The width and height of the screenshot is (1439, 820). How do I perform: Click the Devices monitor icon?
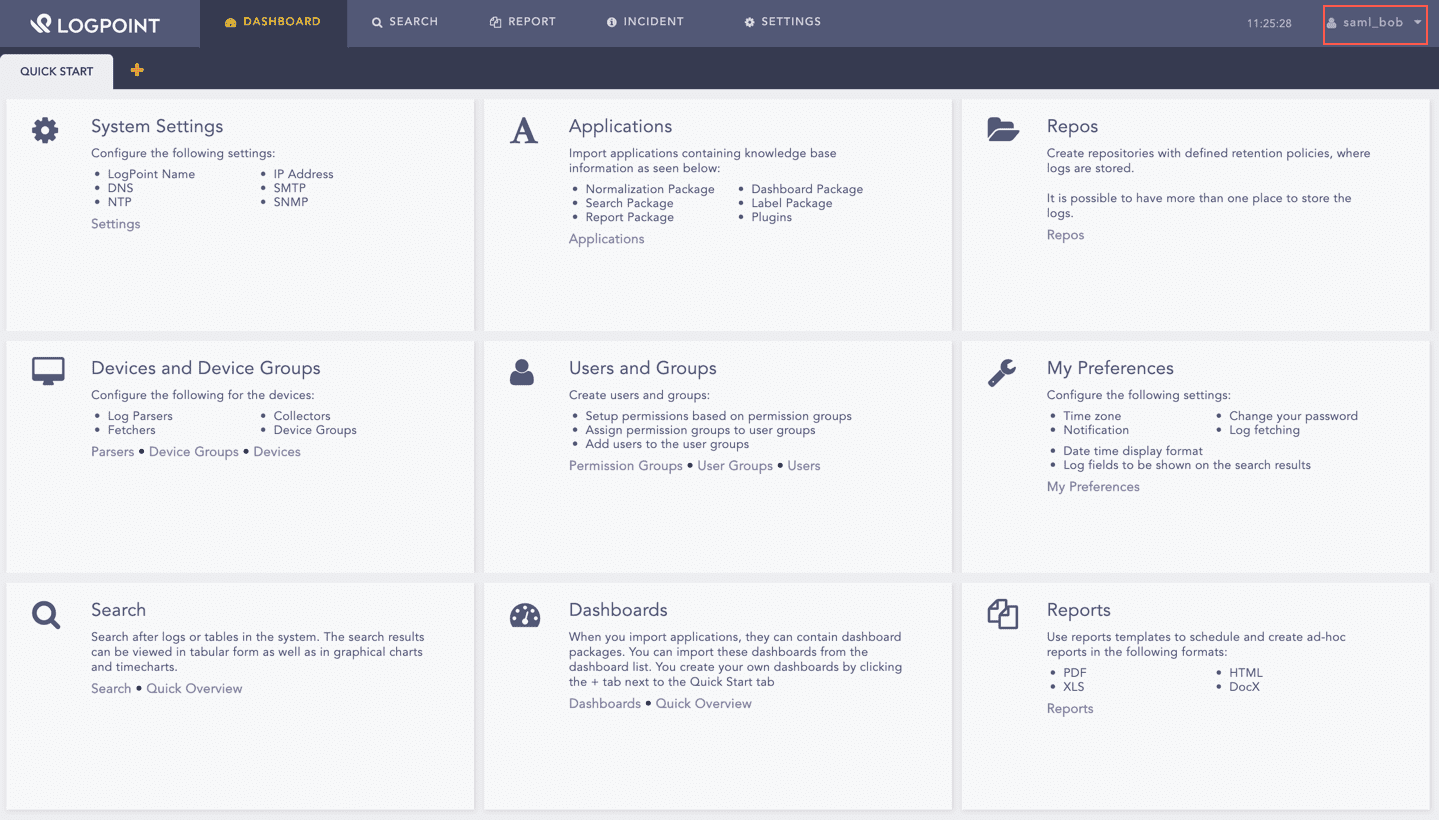(x=47, y=371)
